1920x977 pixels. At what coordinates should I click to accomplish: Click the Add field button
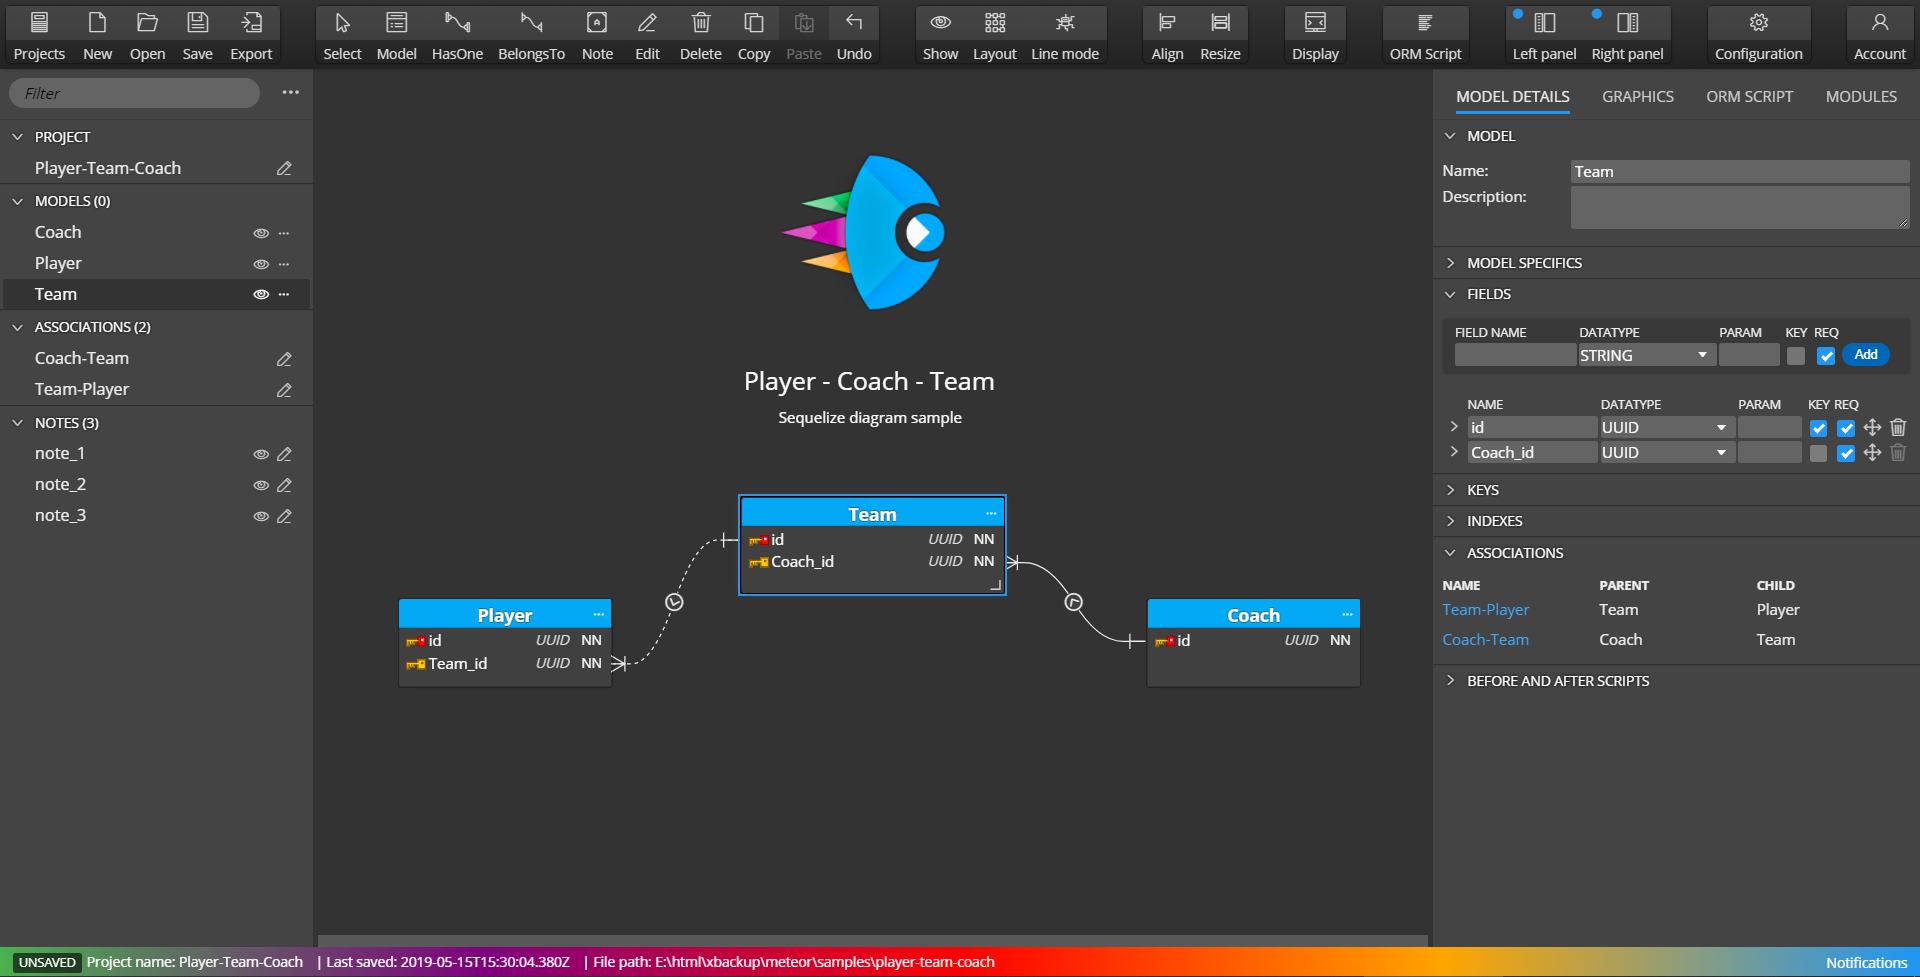click(1865, 355)
